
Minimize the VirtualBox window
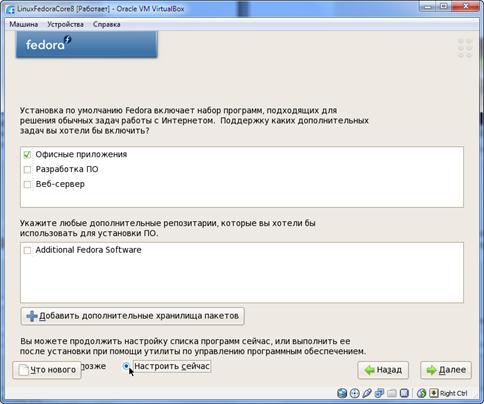click(428, 6)
